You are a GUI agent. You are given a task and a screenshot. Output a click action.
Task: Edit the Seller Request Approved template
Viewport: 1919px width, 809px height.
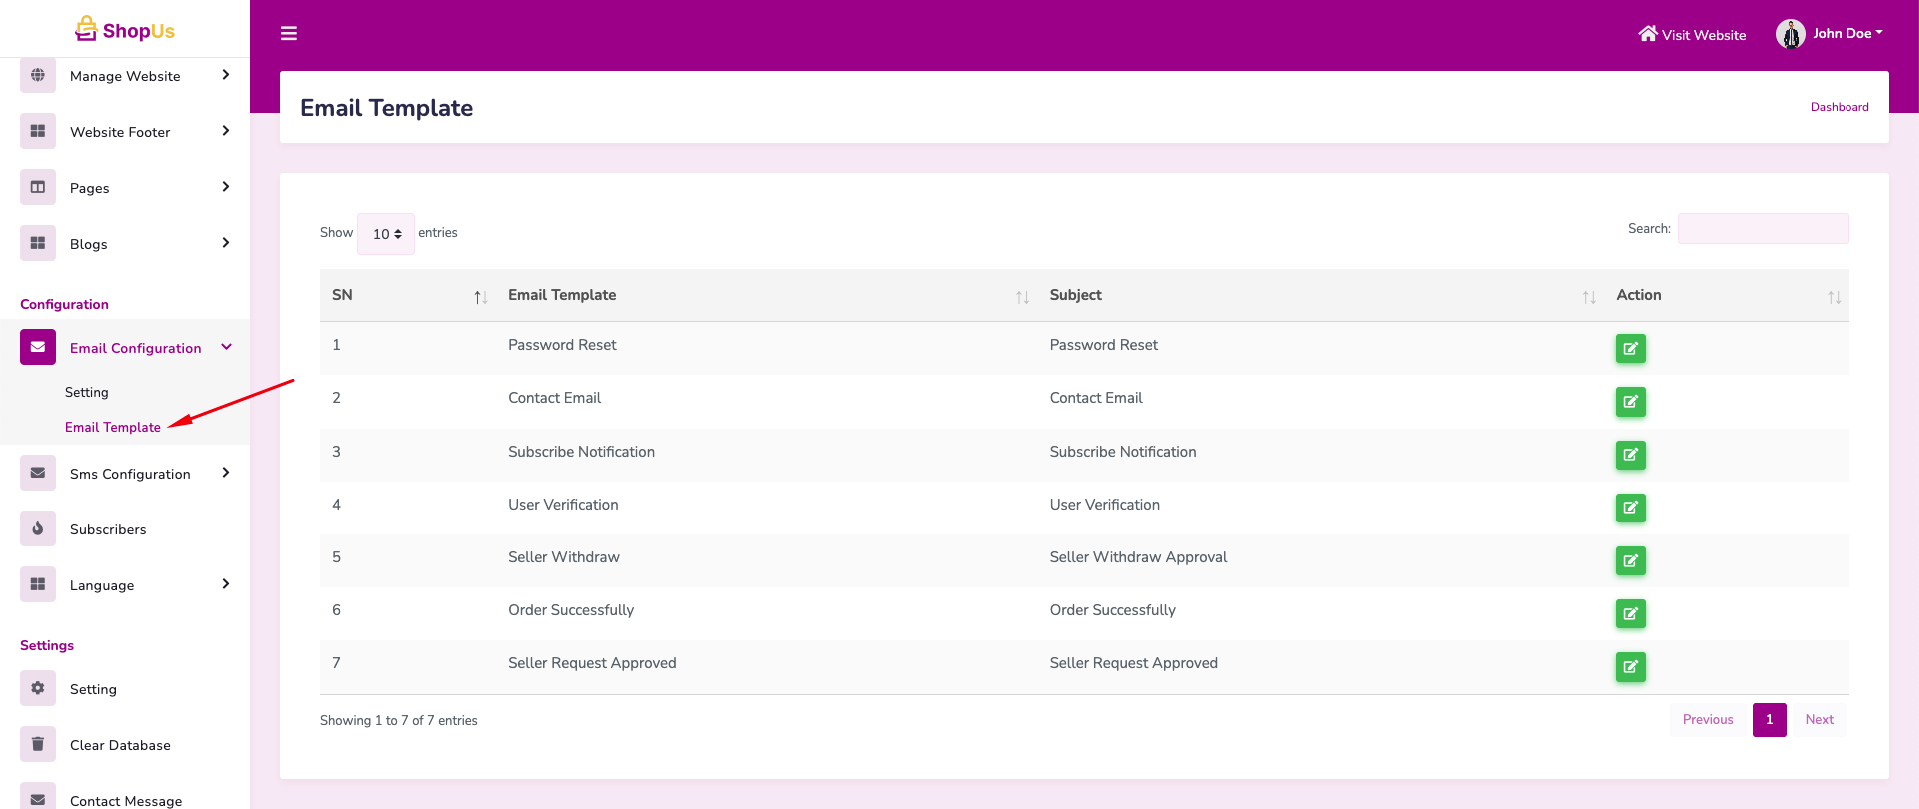pyautogui.click(x=1630, y=667)
